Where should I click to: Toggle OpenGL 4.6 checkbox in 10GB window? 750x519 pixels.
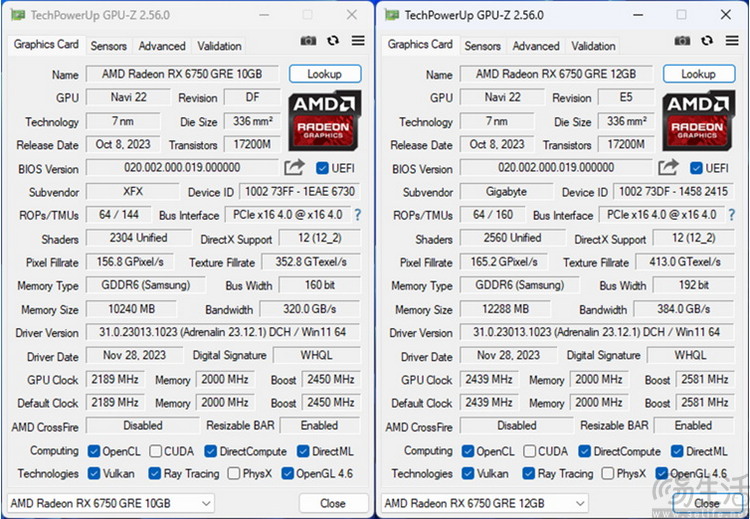(x=287, y=474)
